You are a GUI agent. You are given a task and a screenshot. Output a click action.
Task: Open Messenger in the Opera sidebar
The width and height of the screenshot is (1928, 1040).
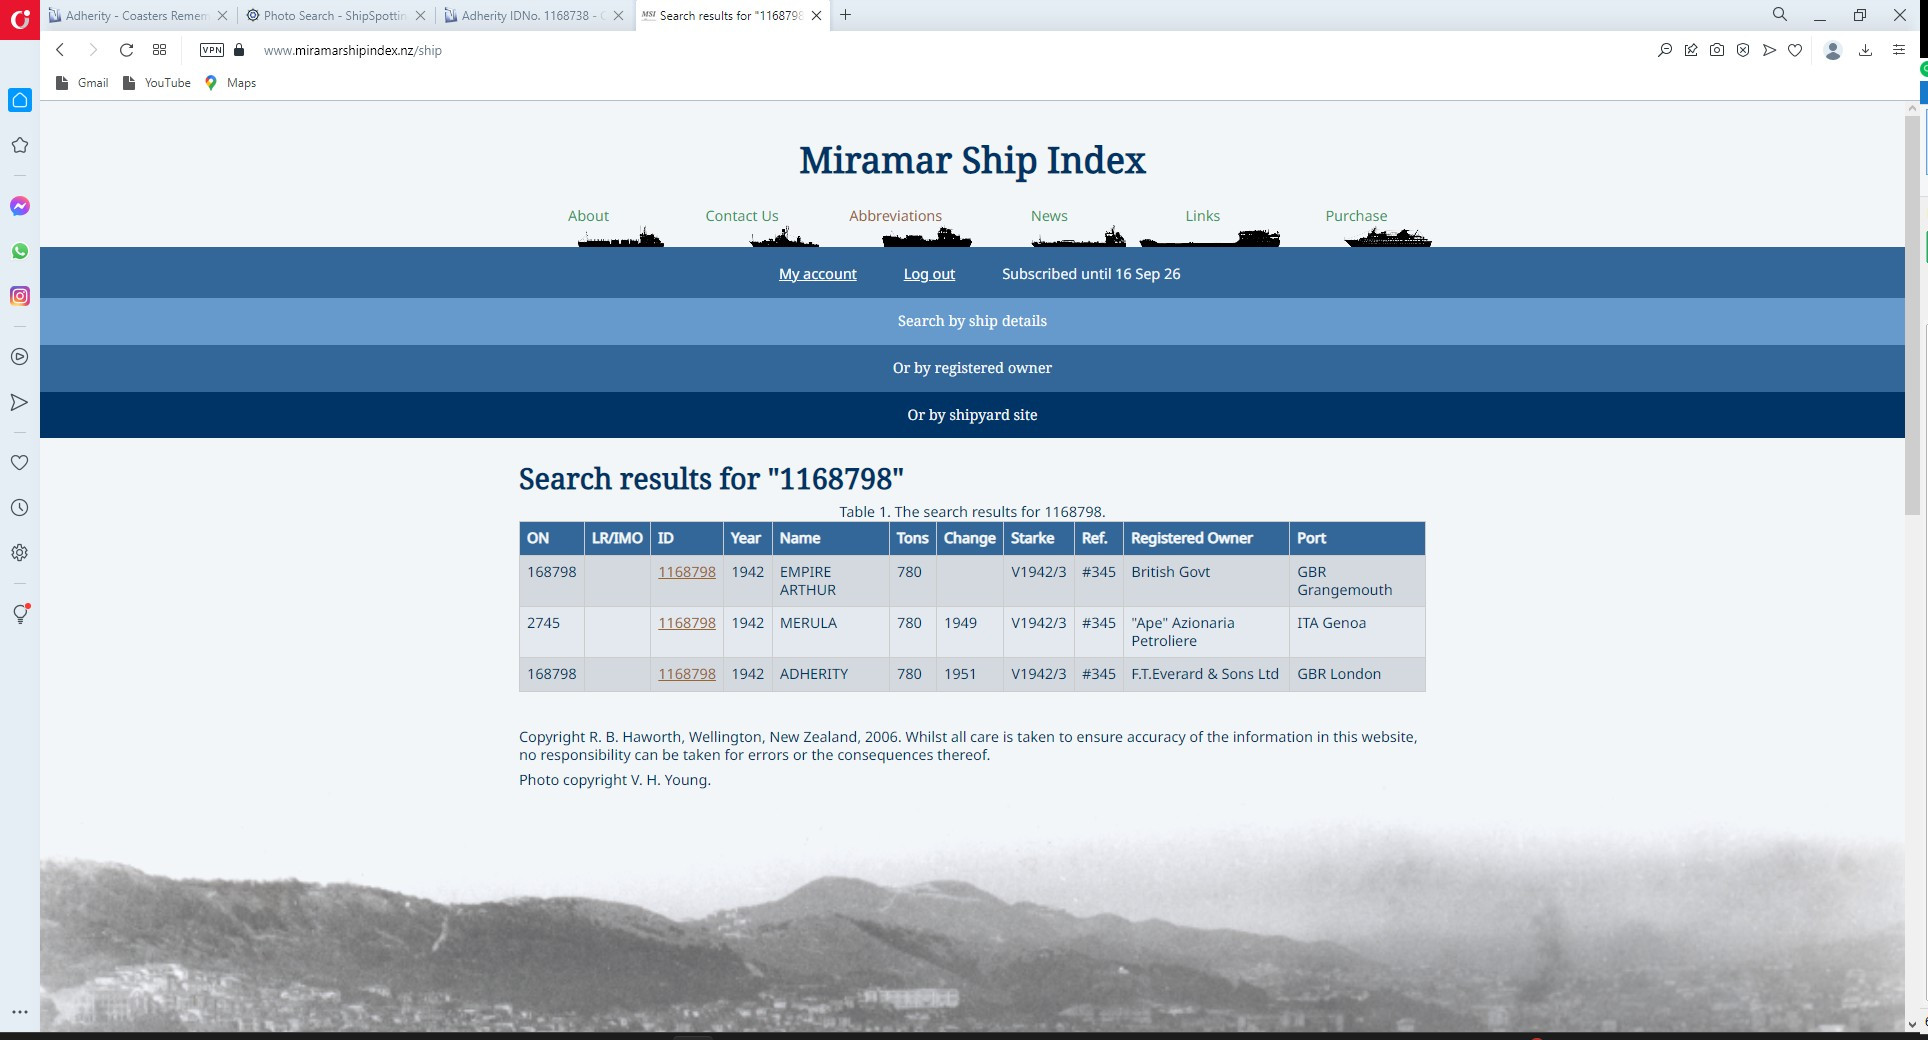click(20, 206)
